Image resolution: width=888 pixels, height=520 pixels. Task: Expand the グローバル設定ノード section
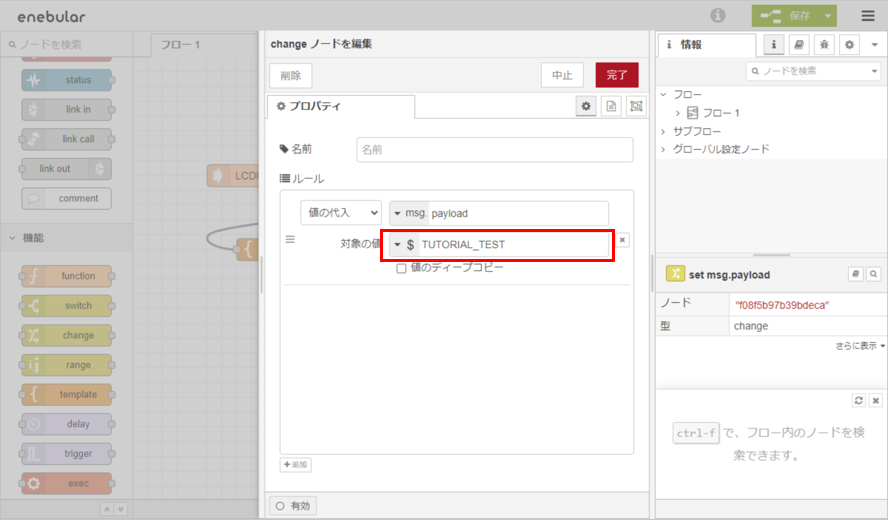[x=664, y=150]
